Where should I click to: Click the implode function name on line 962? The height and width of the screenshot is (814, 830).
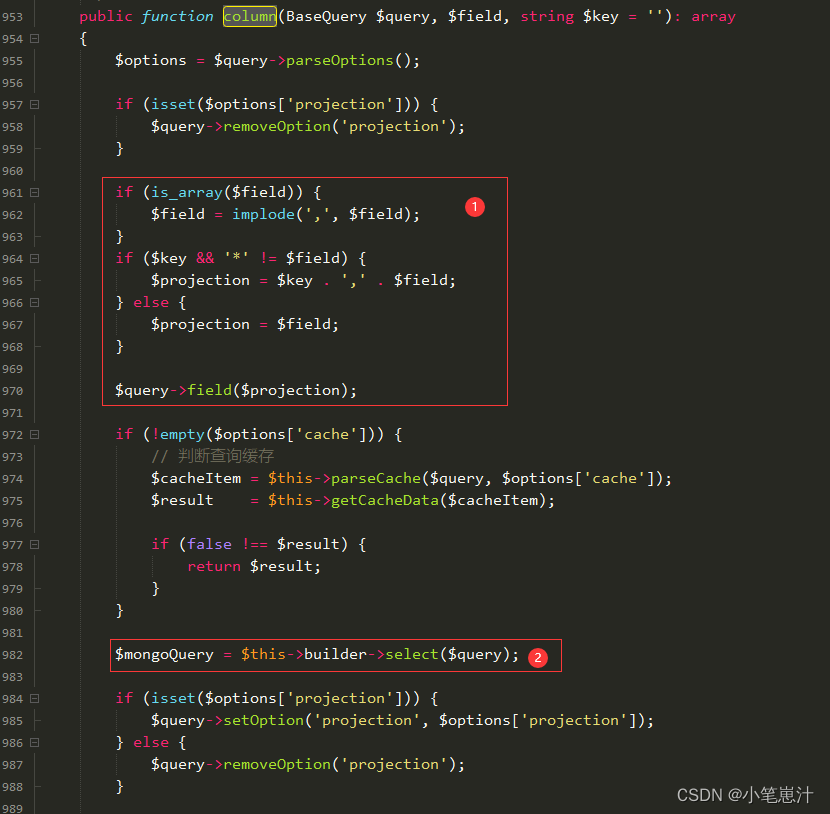[263, 213]
